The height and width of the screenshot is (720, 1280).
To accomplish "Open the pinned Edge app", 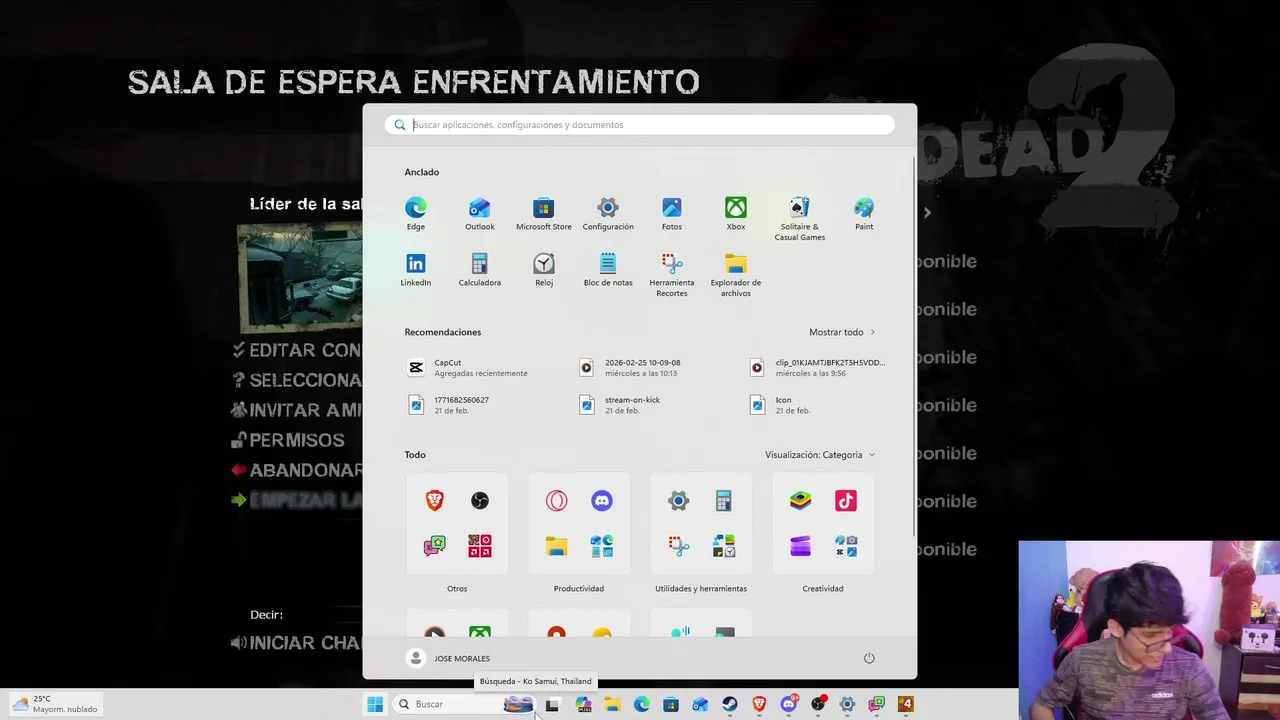I will coord(416,213).
